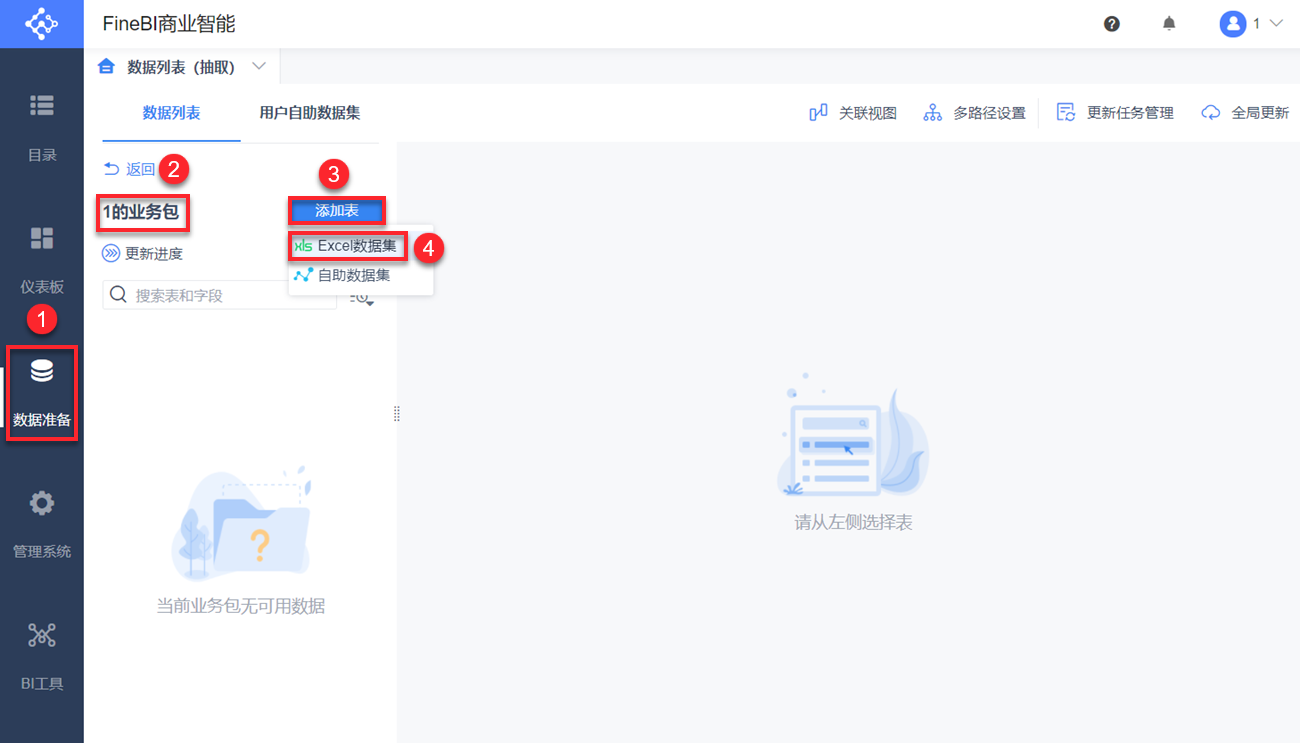Image resolution: width=1300 pixels, height=743 pixels.
Task: Click the 添加表 add table button
Action: [x=337, y=210]
